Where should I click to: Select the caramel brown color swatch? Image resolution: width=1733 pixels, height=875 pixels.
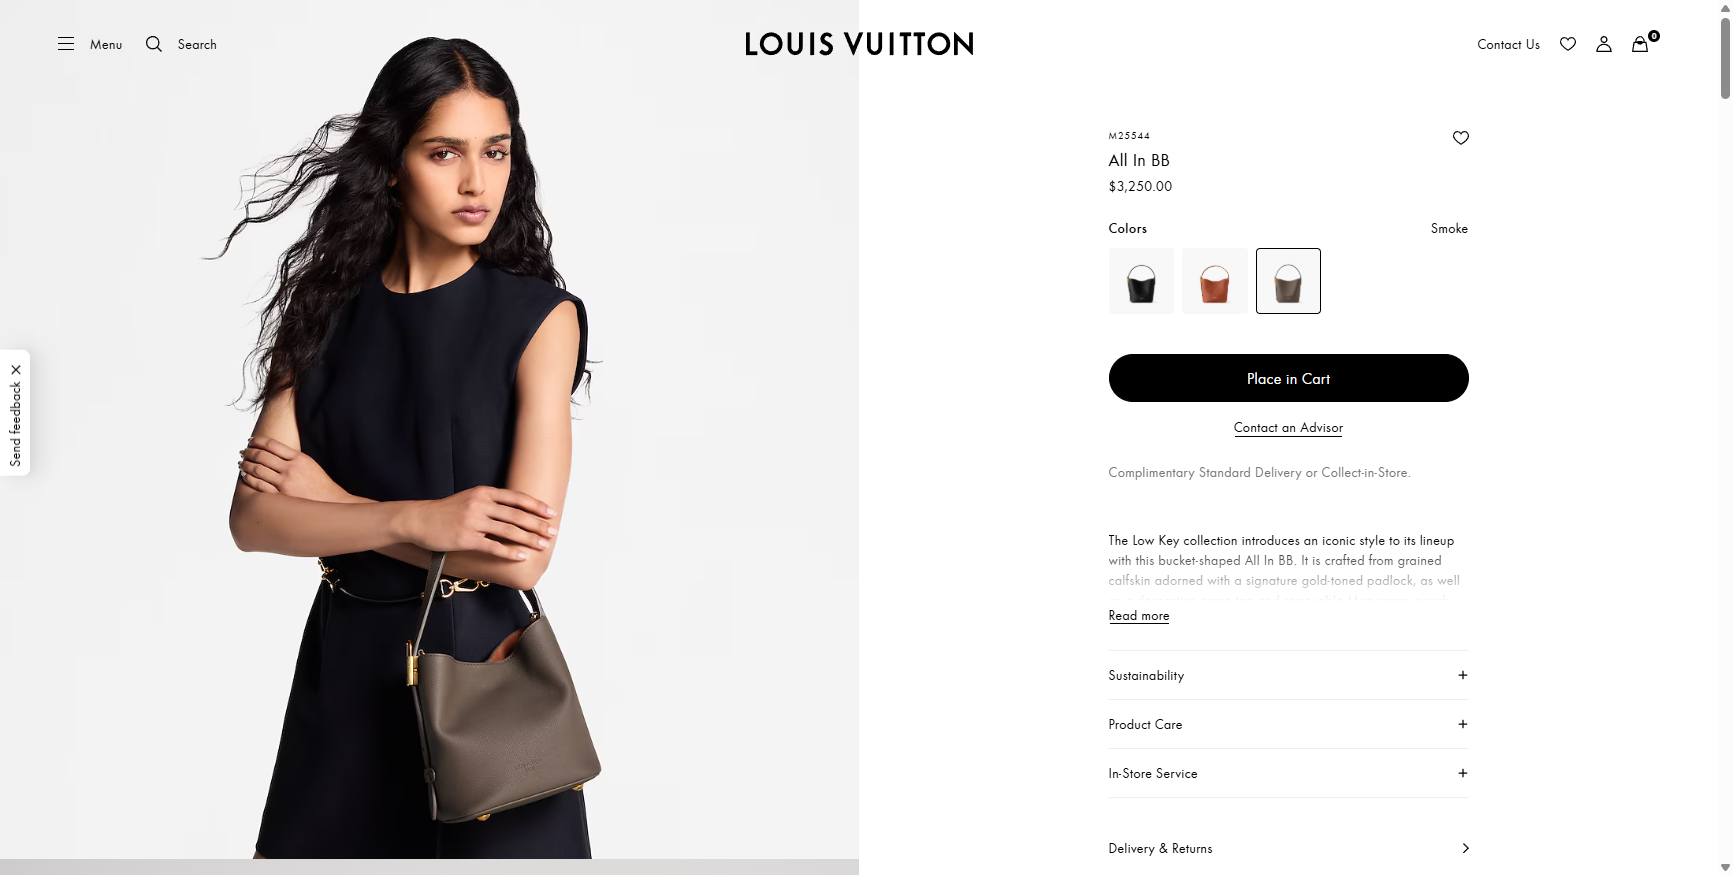(x=1215, y=281)
